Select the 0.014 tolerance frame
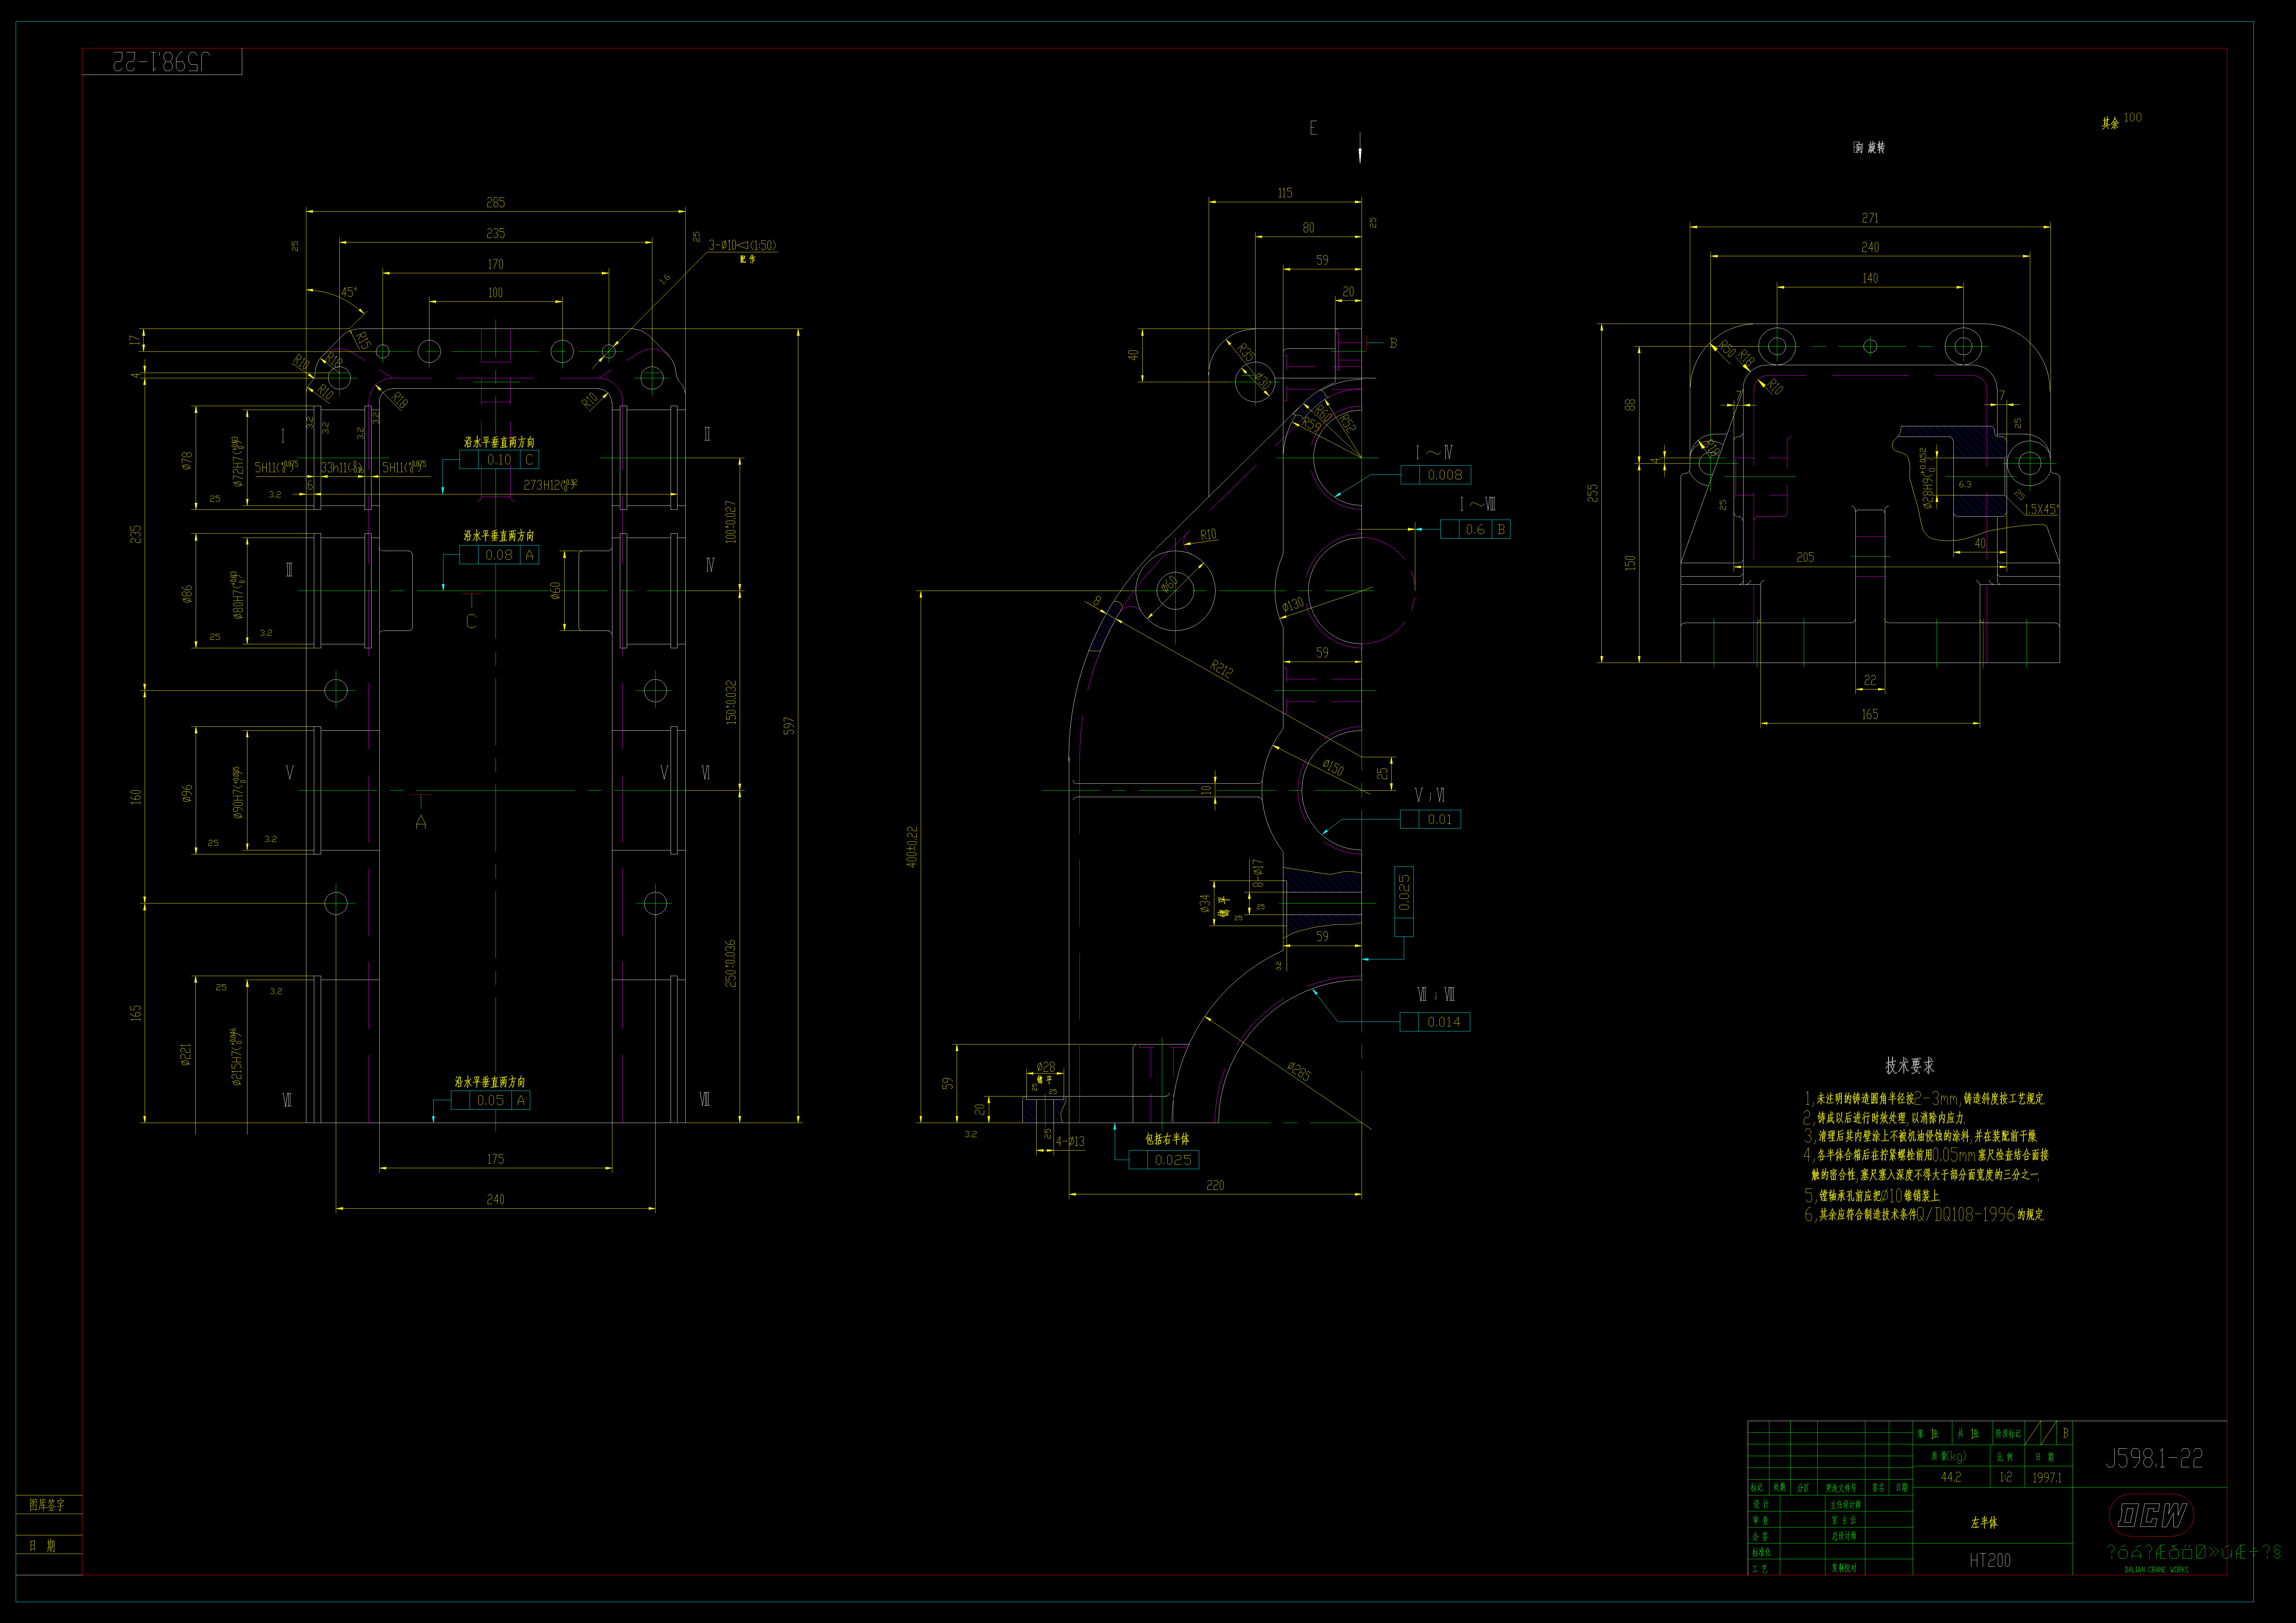 pos(1435,1022)
